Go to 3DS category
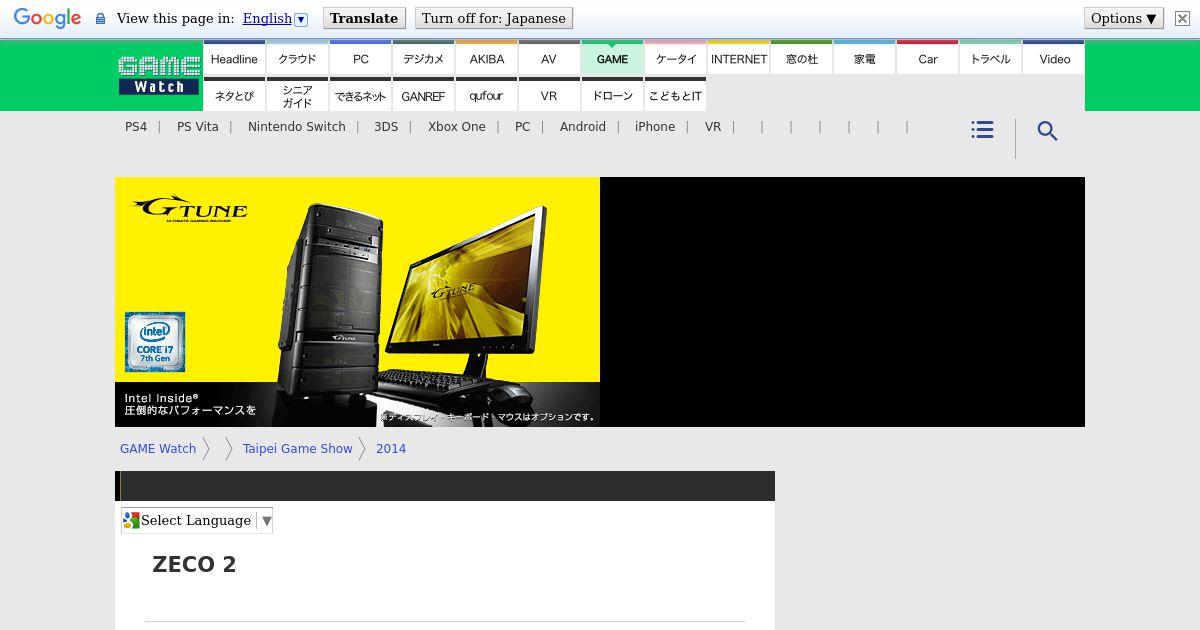1200x630 pixels. point(386,126)
